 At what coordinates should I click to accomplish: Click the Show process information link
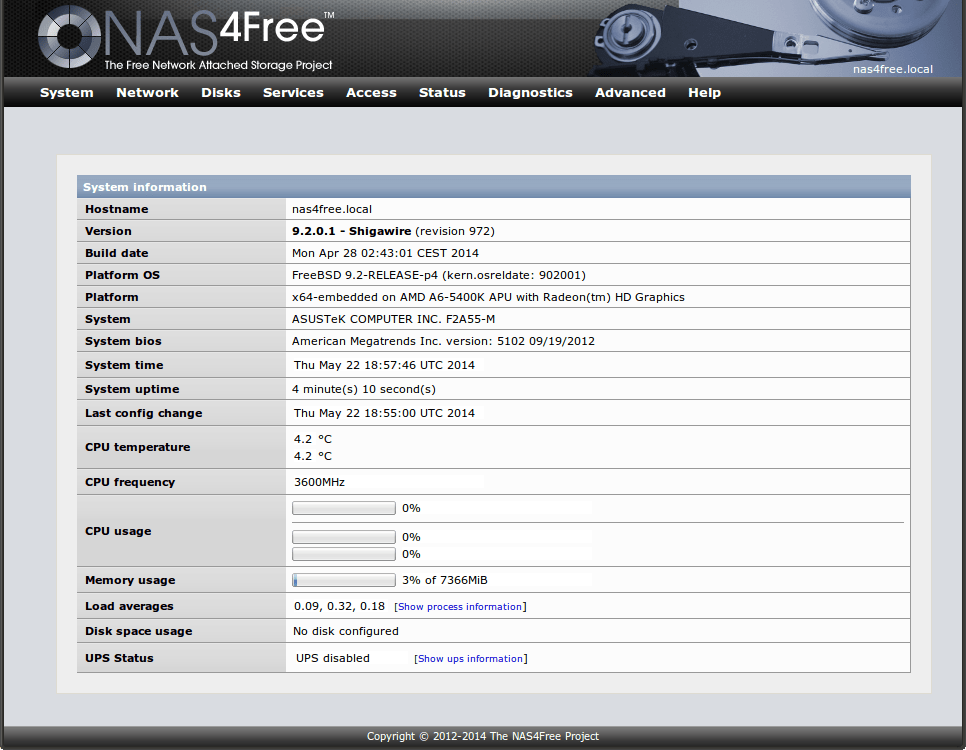tap(459, 606)
